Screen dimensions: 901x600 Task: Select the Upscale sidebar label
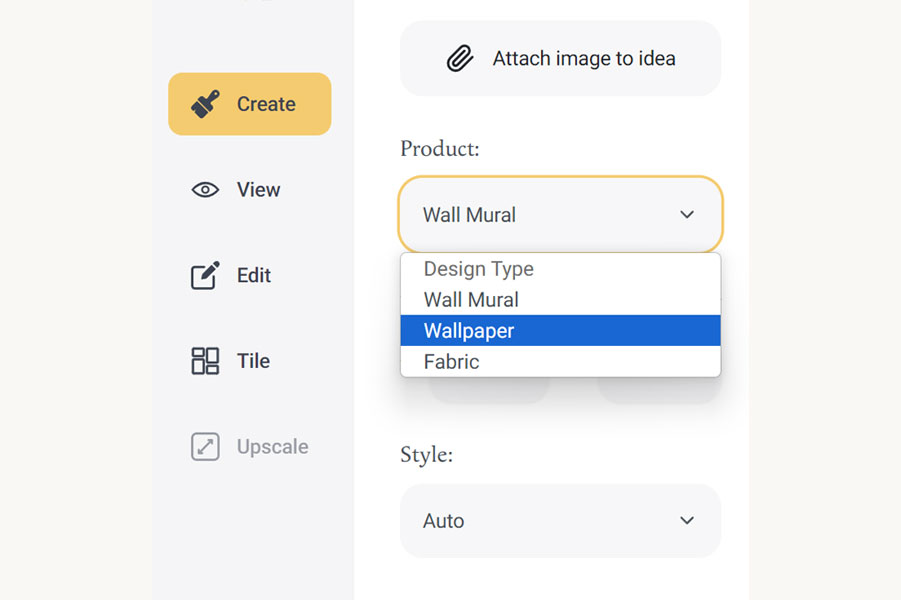coord(273,447)
